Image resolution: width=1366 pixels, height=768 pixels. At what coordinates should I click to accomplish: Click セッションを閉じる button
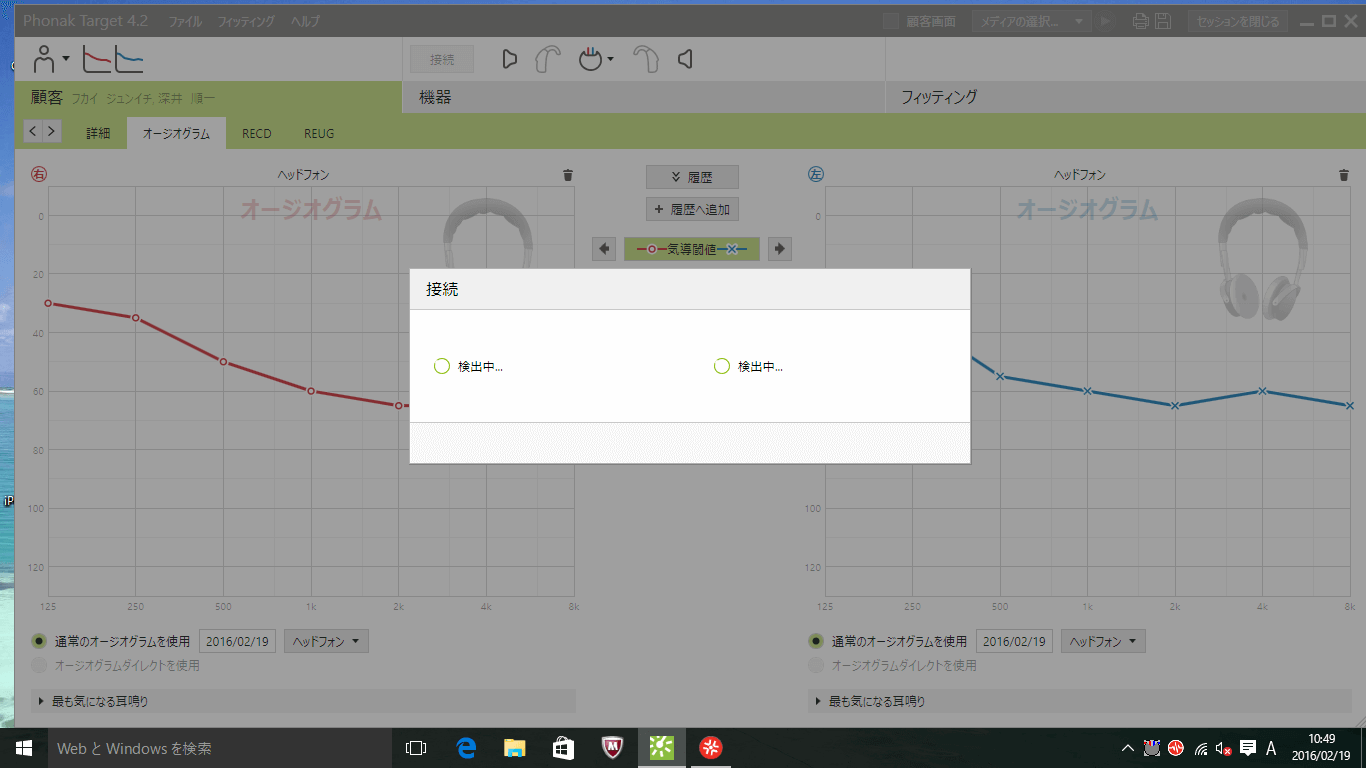click(1238, 21)
